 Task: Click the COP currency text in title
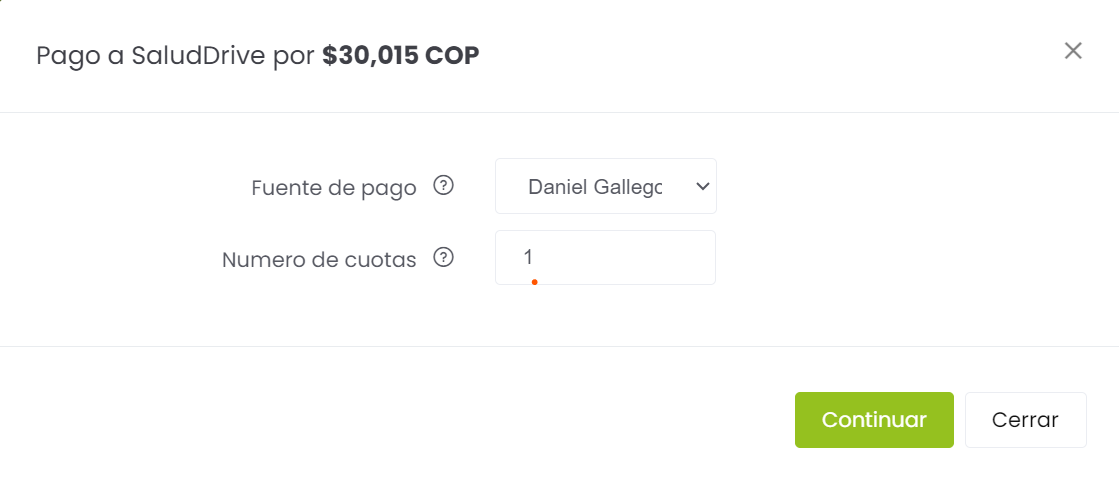[452, 55]
